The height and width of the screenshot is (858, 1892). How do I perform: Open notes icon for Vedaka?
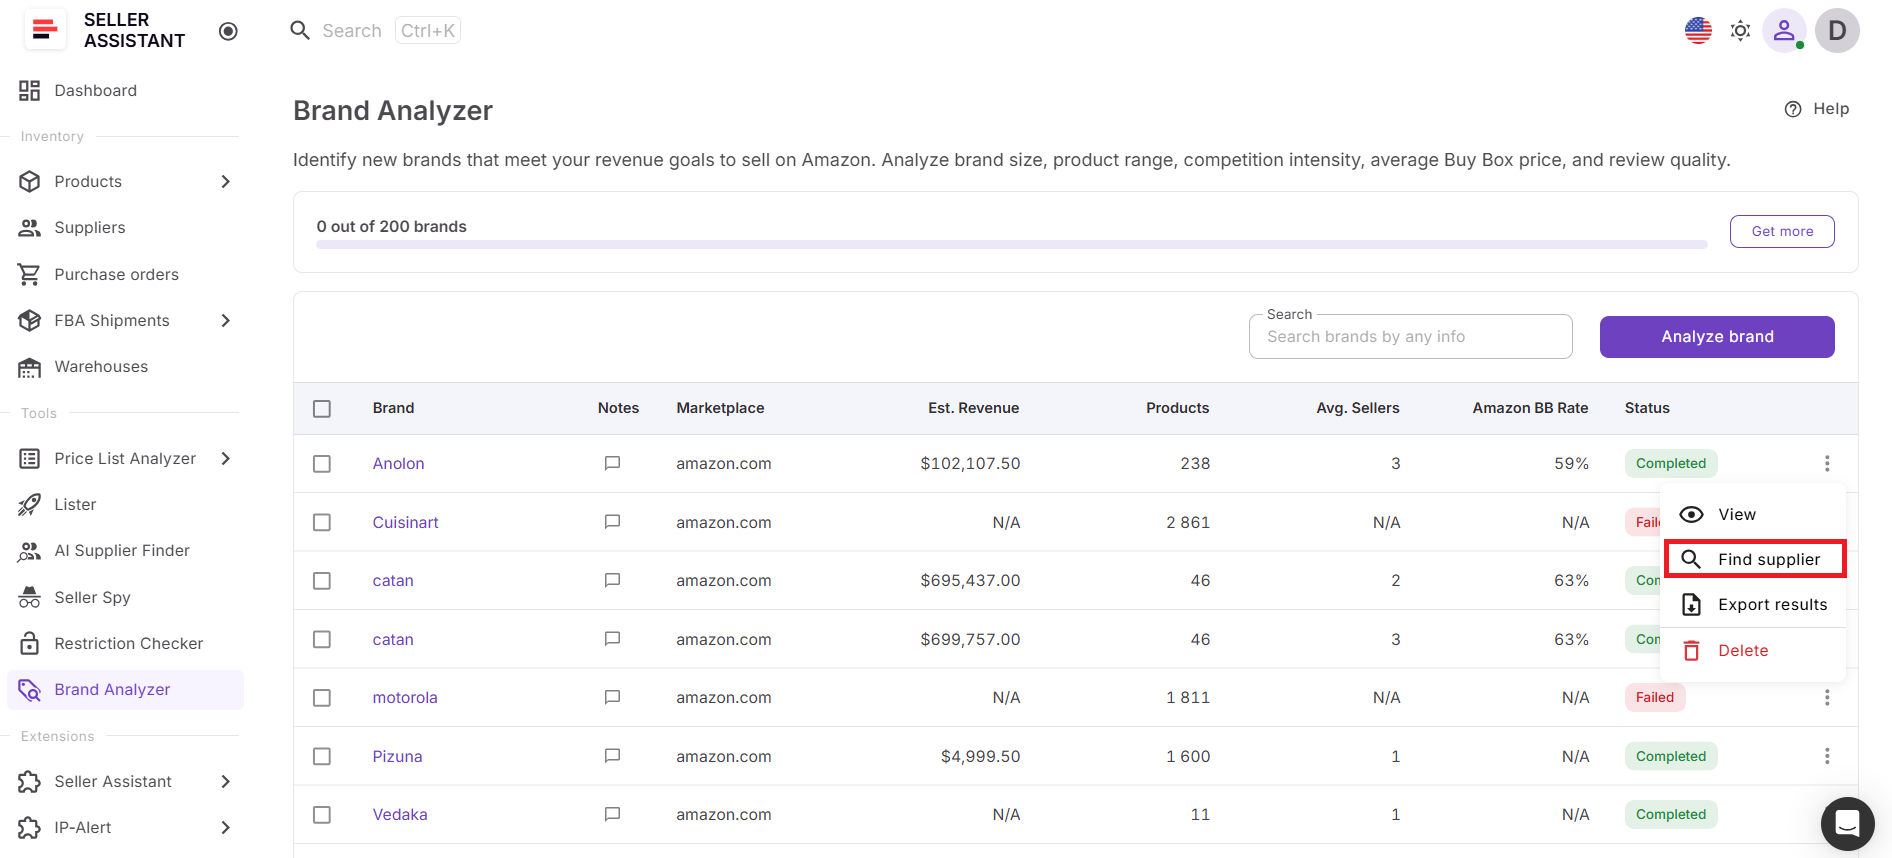612,814
